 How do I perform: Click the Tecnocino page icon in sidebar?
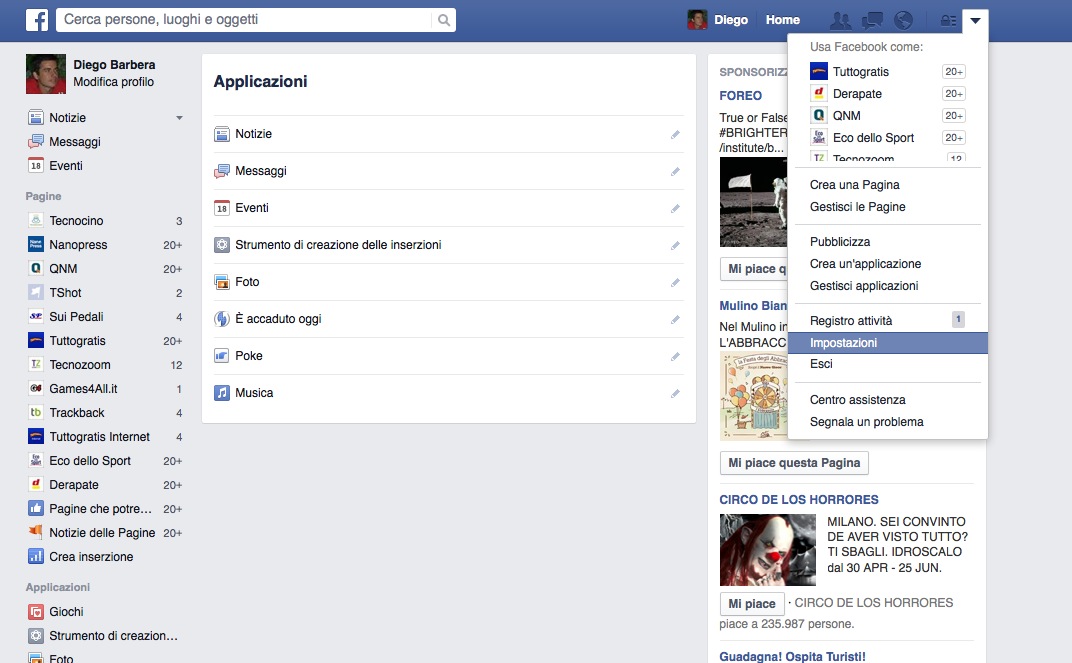click(36, 220)
